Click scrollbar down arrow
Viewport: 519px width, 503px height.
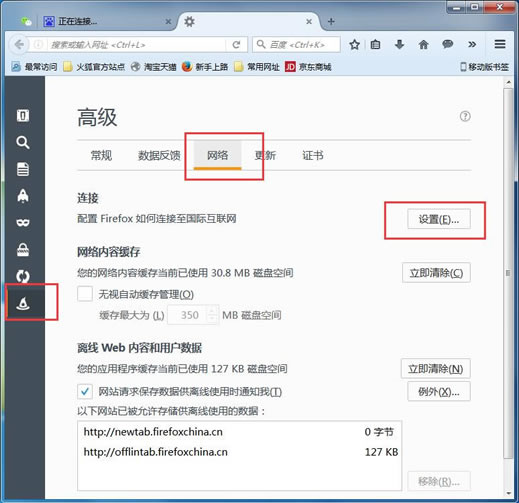pyautogui.click(x=508, y=493)
